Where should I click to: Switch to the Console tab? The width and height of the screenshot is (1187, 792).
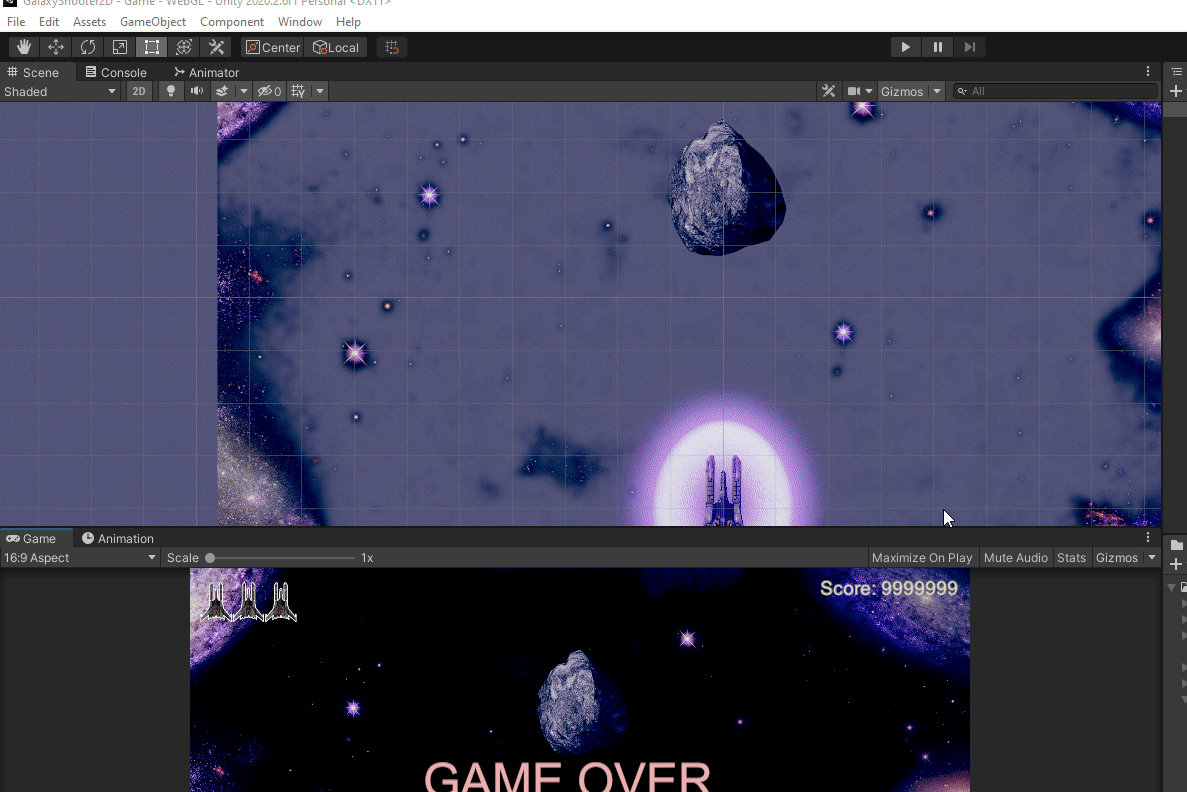116,72
